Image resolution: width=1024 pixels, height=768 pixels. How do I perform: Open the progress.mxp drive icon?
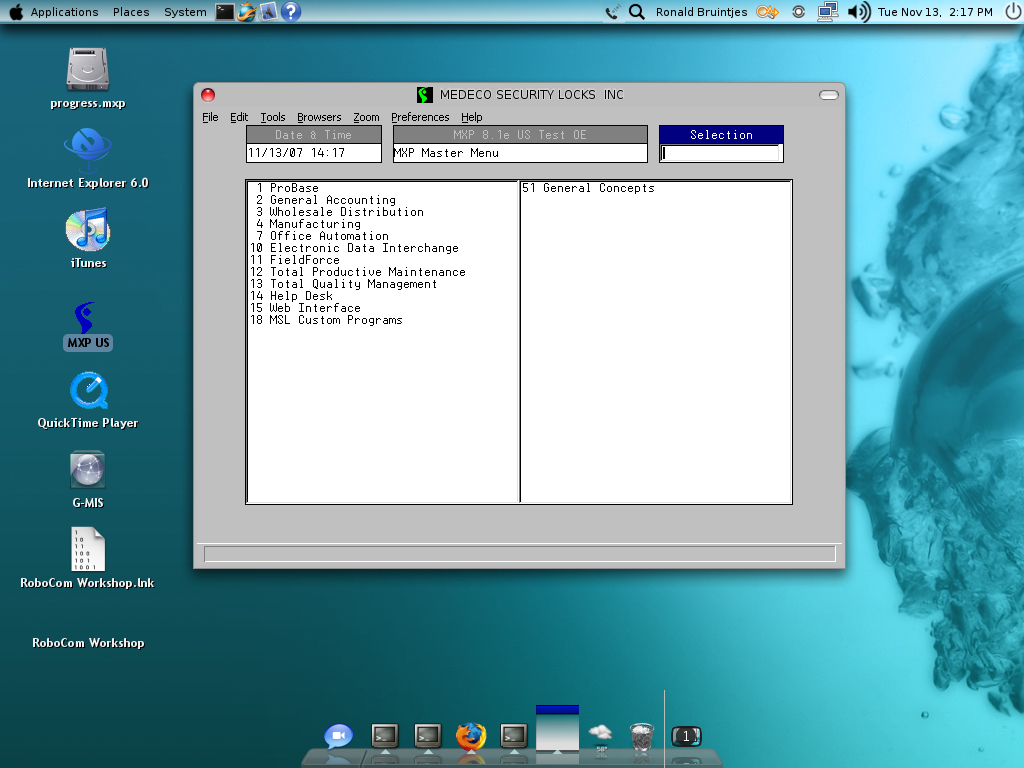click(x=87, y=69)
